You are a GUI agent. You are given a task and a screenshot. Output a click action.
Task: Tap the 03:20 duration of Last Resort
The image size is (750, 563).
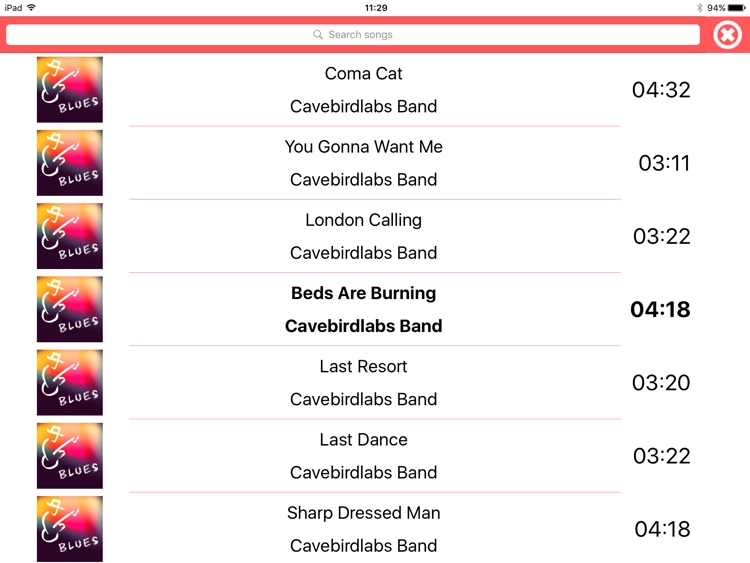point(661,383)
